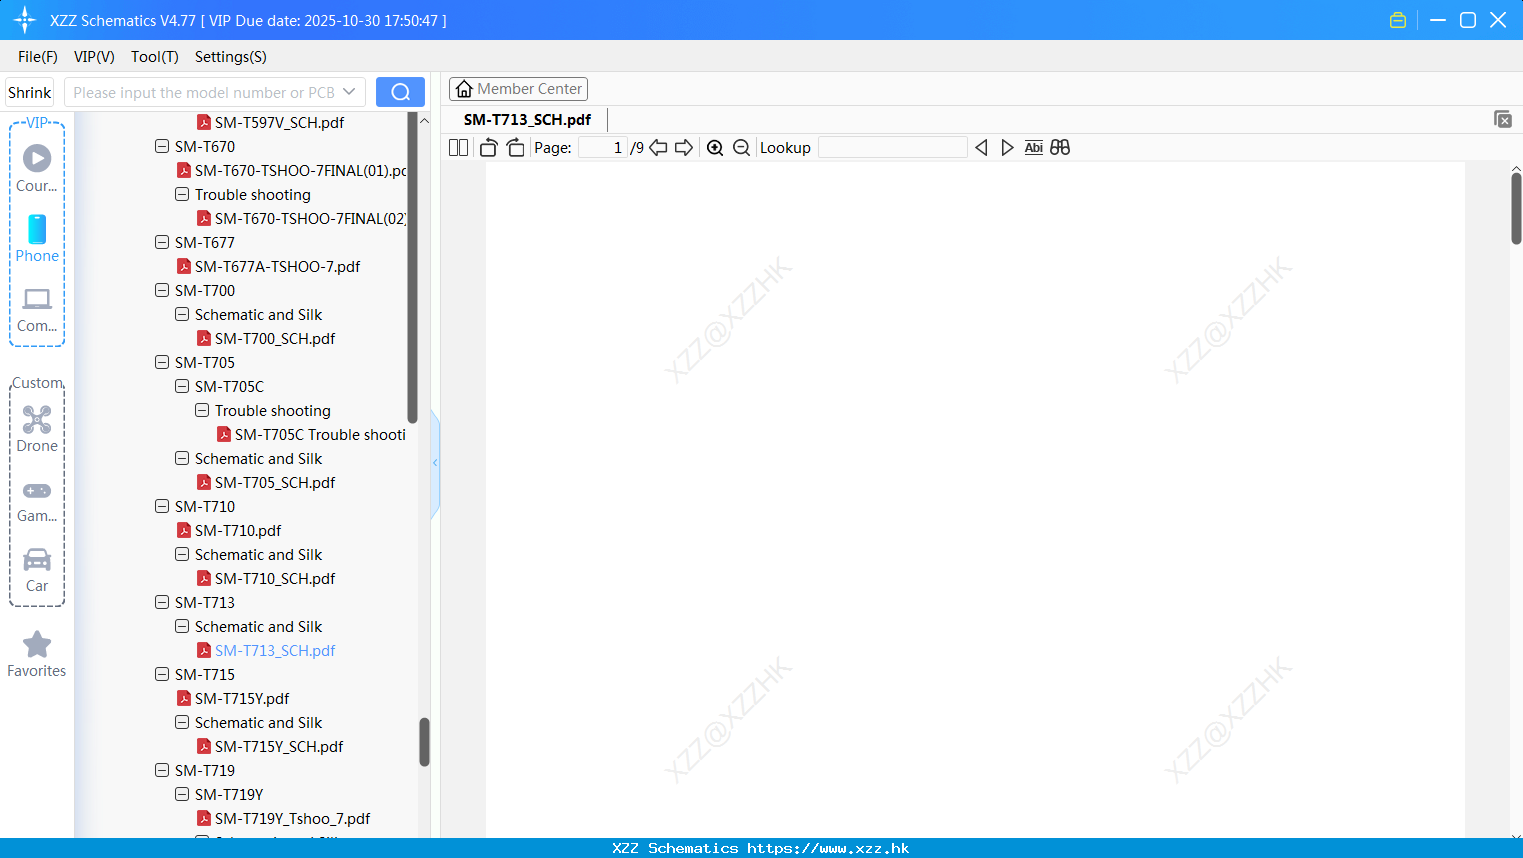Collapse the SM-T719 tree node
The image size is (1523, 858).
(162, 770)
